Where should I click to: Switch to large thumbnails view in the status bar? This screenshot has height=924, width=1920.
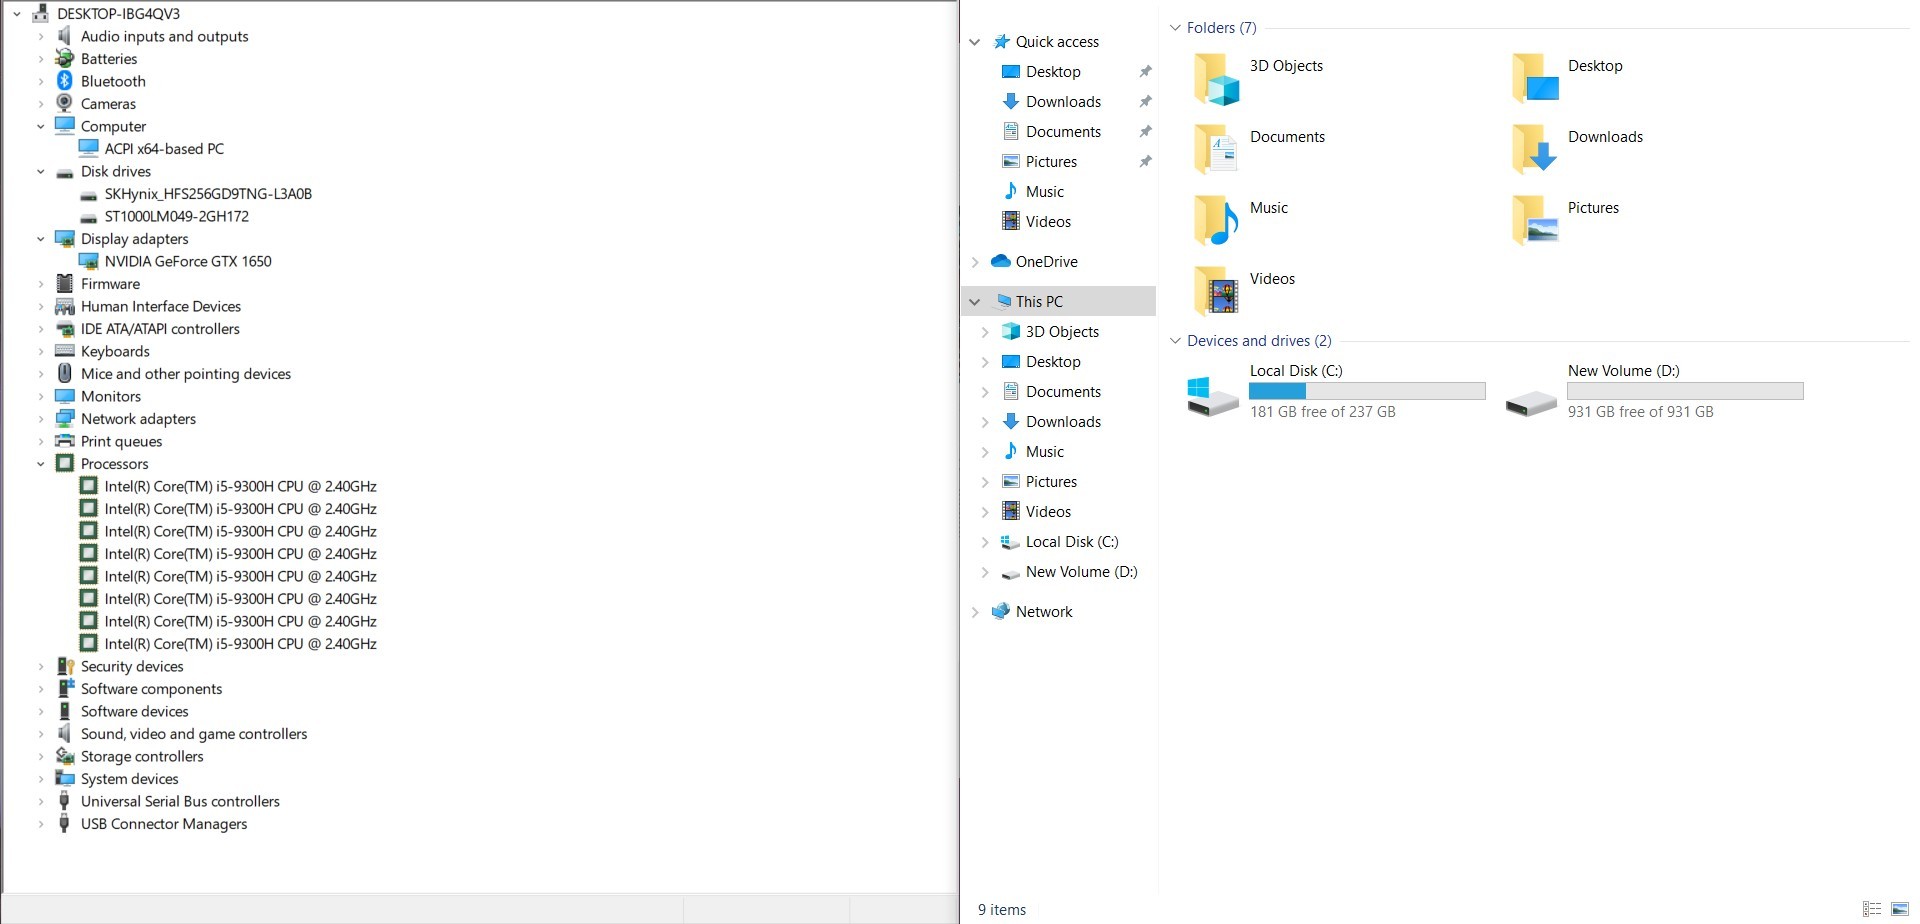[1898, 909]
